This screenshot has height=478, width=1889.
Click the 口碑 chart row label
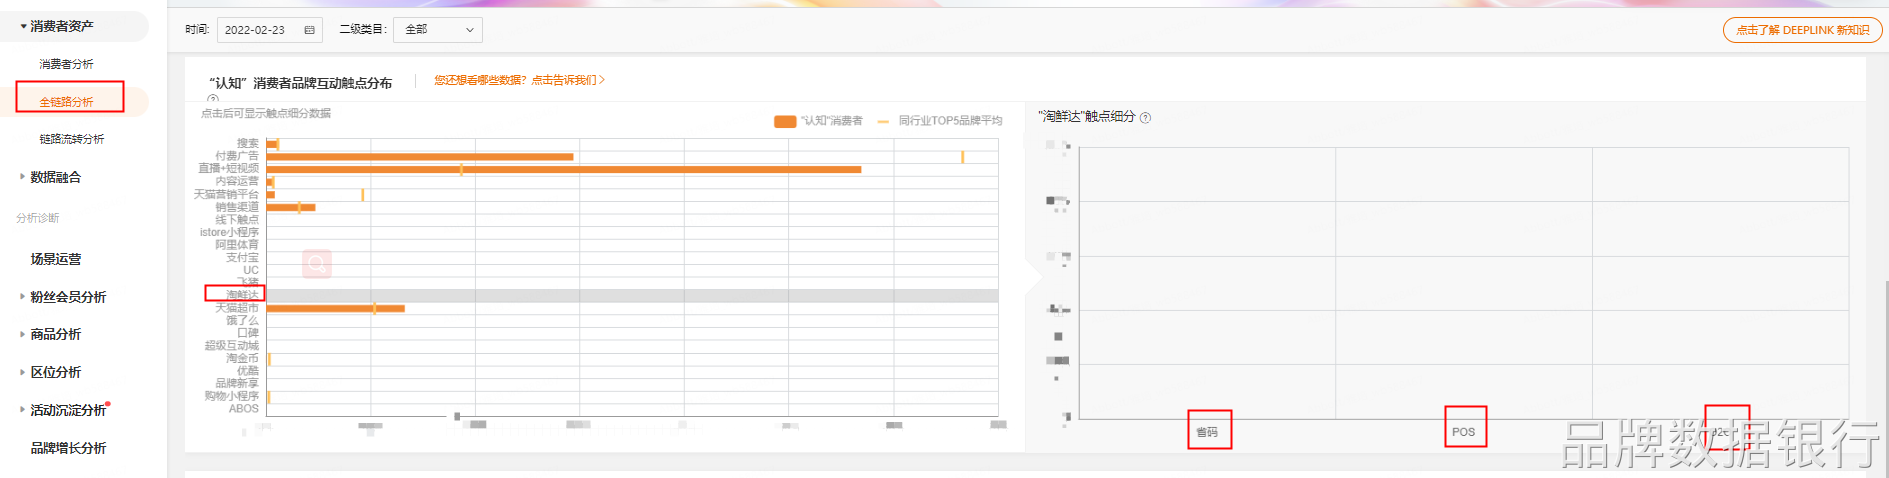click(248, 333)
